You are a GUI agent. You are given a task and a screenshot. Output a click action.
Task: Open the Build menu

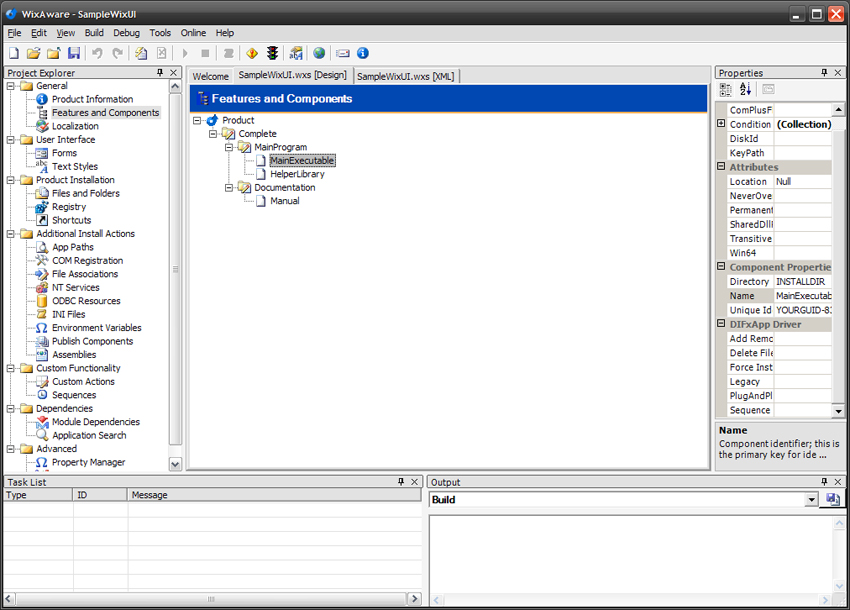(94, 33)
